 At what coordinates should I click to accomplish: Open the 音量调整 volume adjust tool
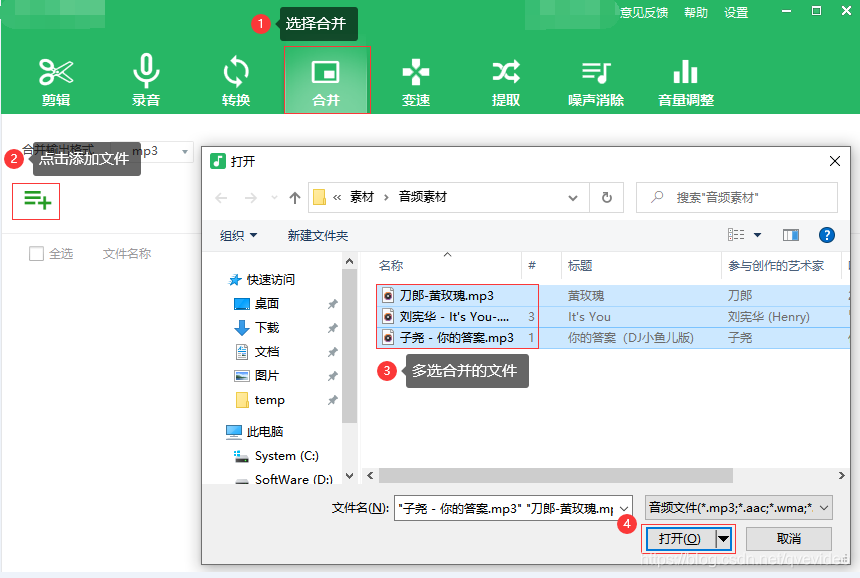coord(686,81)
